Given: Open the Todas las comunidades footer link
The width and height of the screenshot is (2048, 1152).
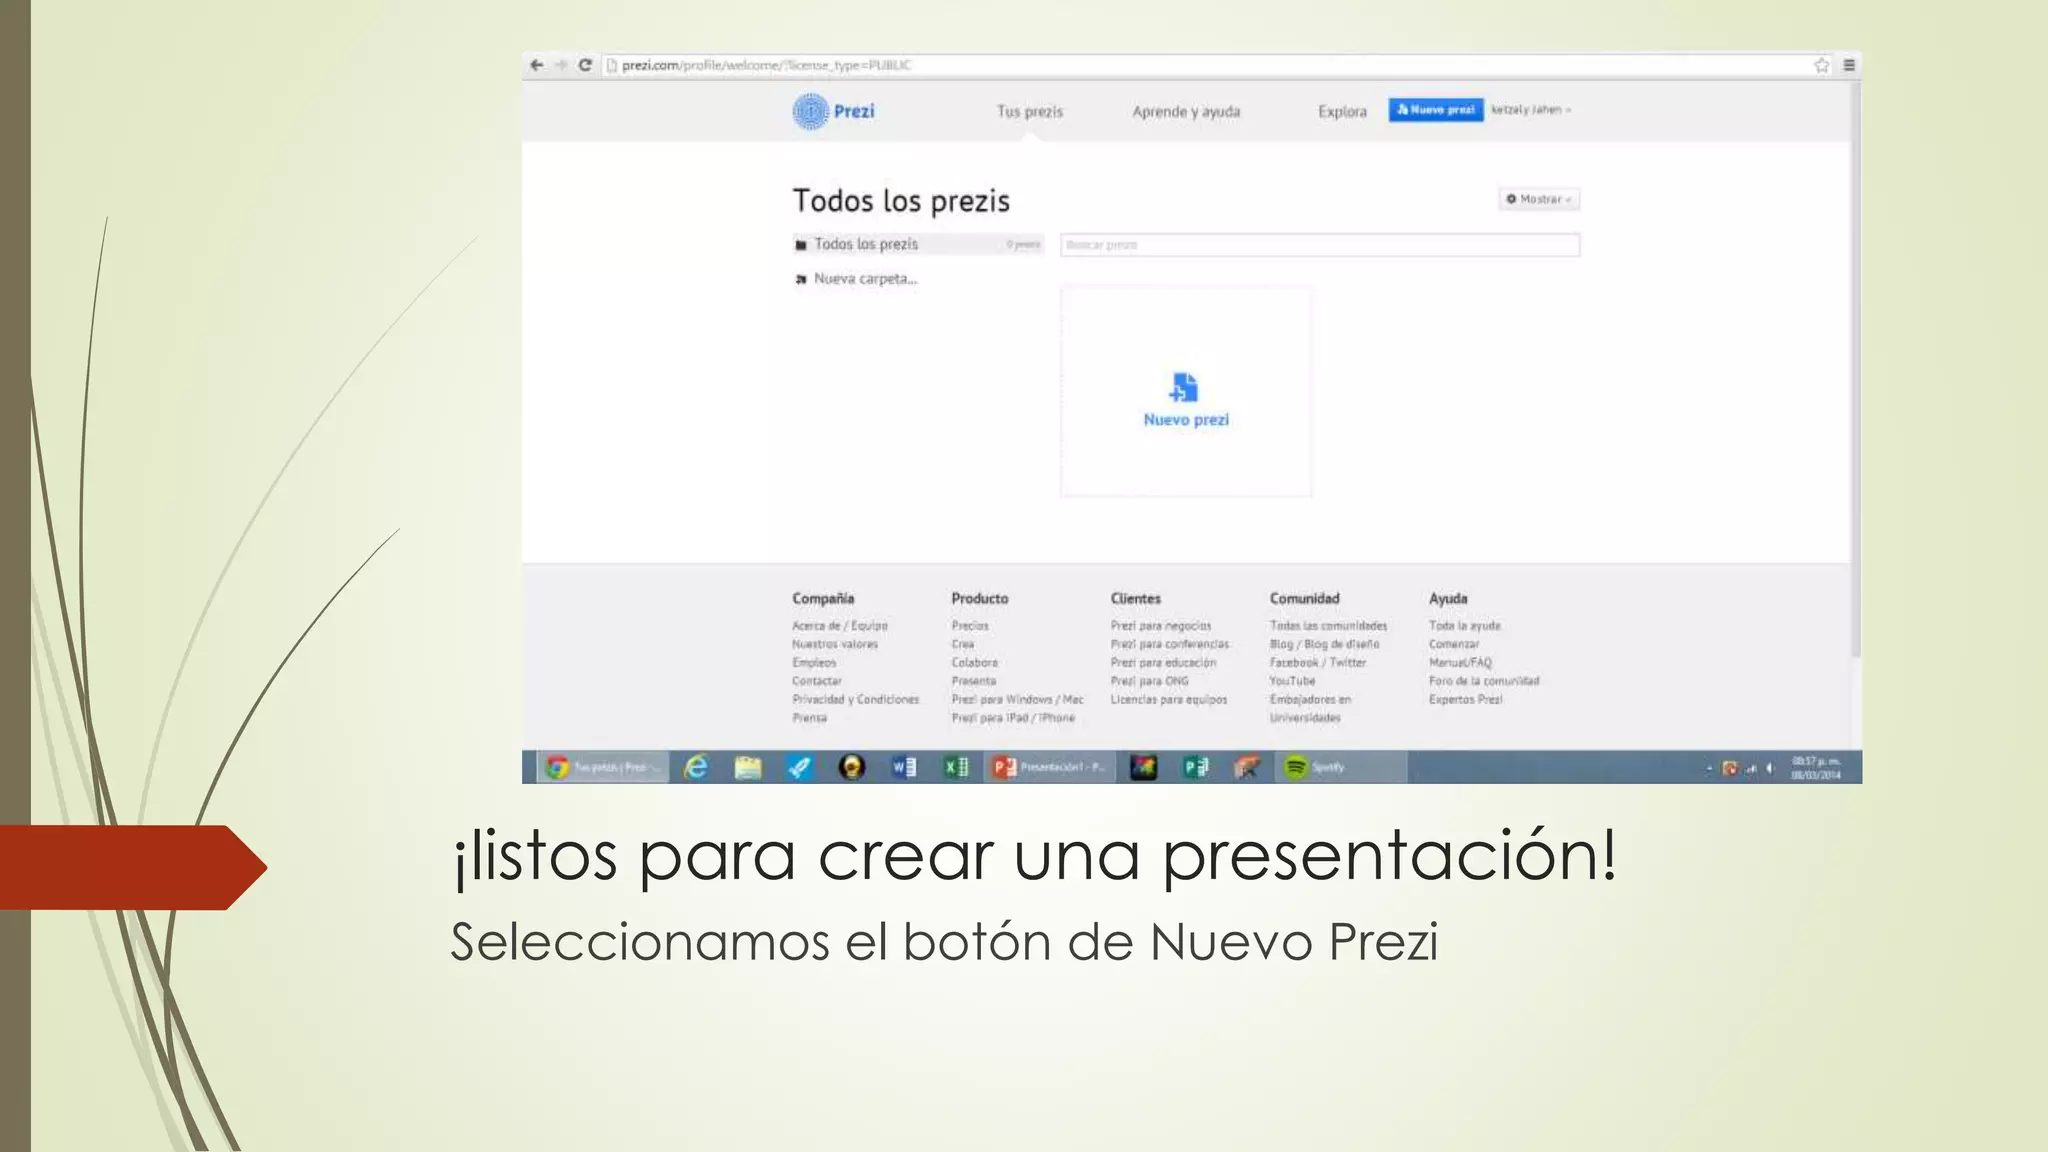Looking at the screenshot, I should 1328,626.
